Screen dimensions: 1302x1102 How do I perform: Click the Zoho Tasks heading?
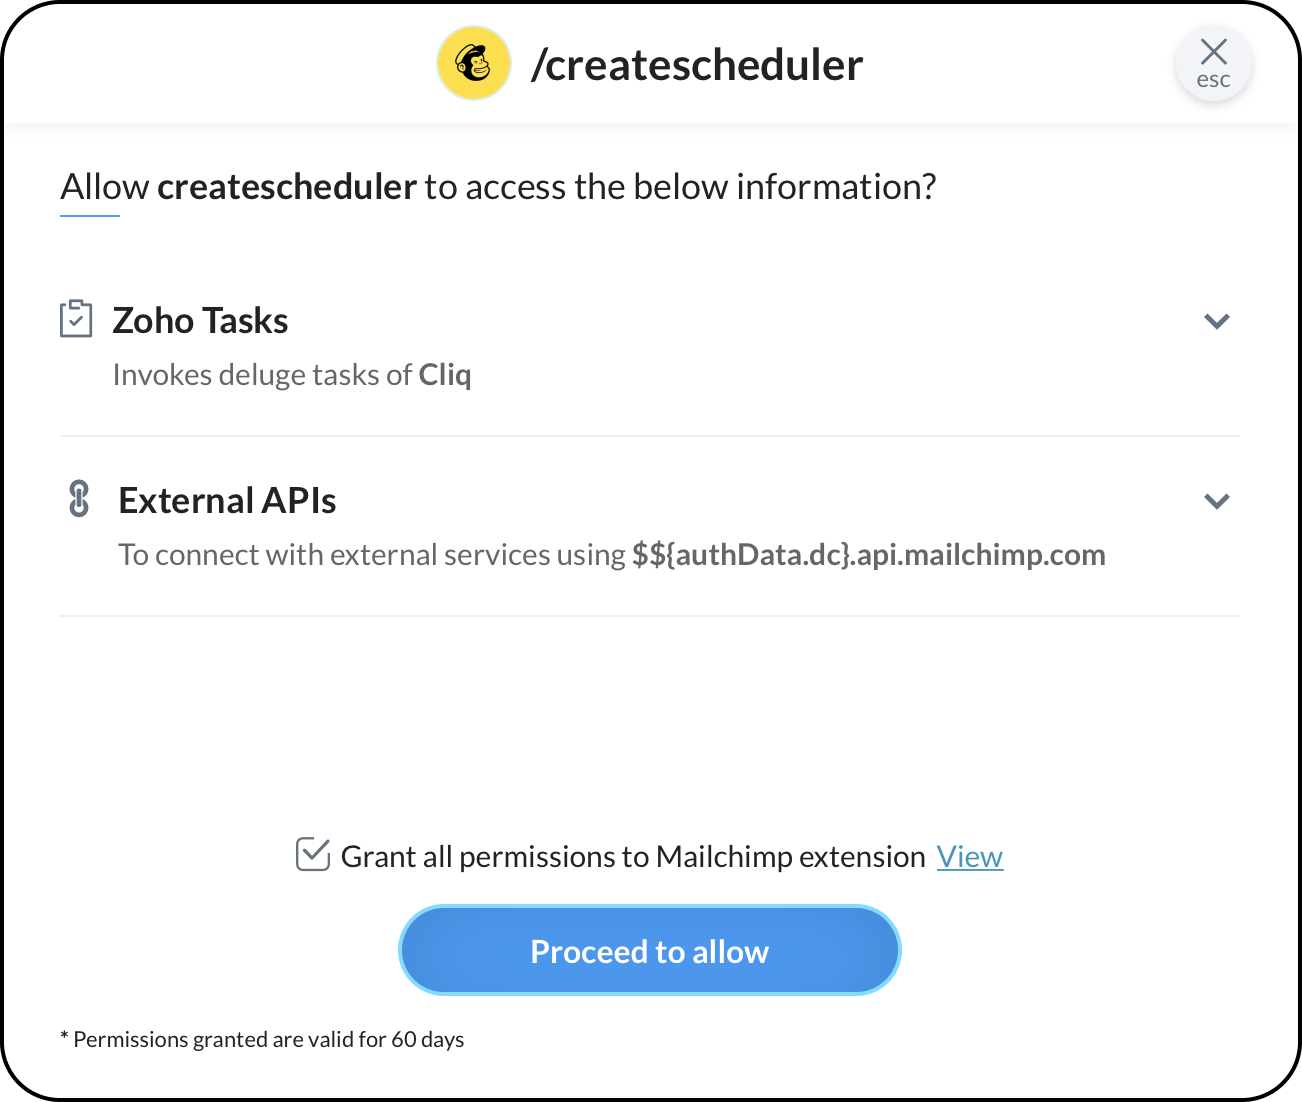(x=200, y=321)
